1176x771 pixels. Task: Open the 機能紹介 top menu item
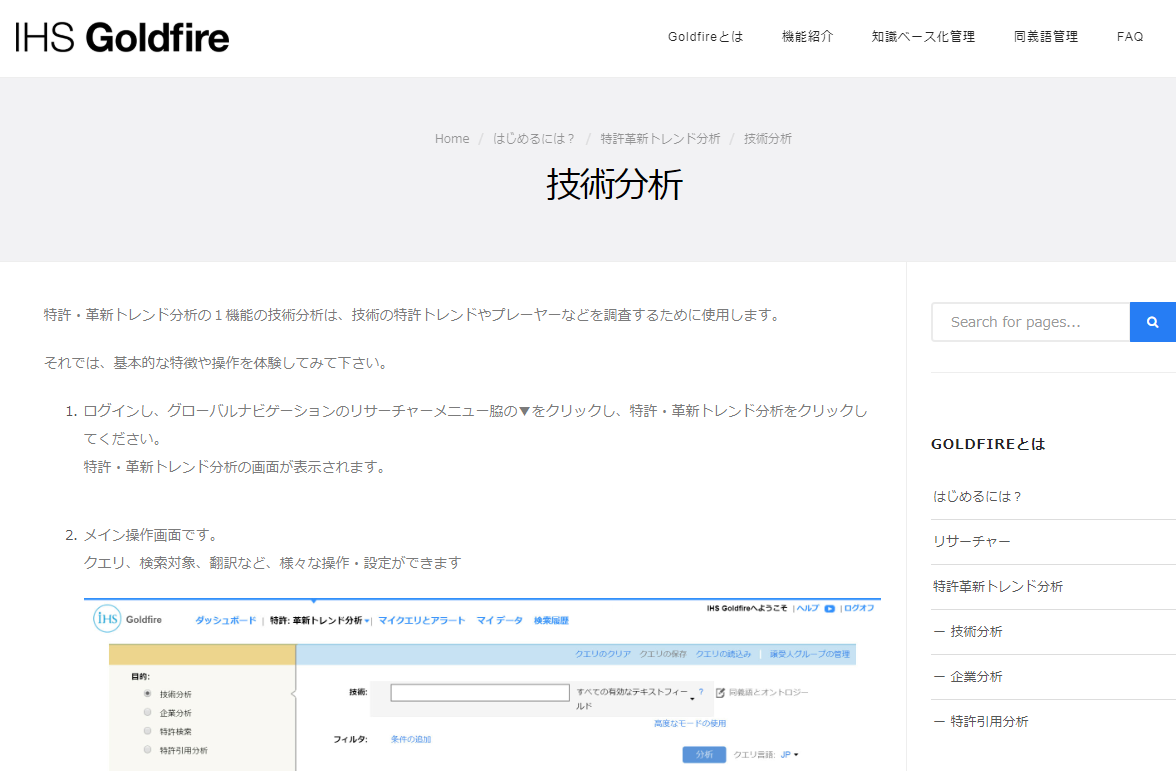coord(808,37)
